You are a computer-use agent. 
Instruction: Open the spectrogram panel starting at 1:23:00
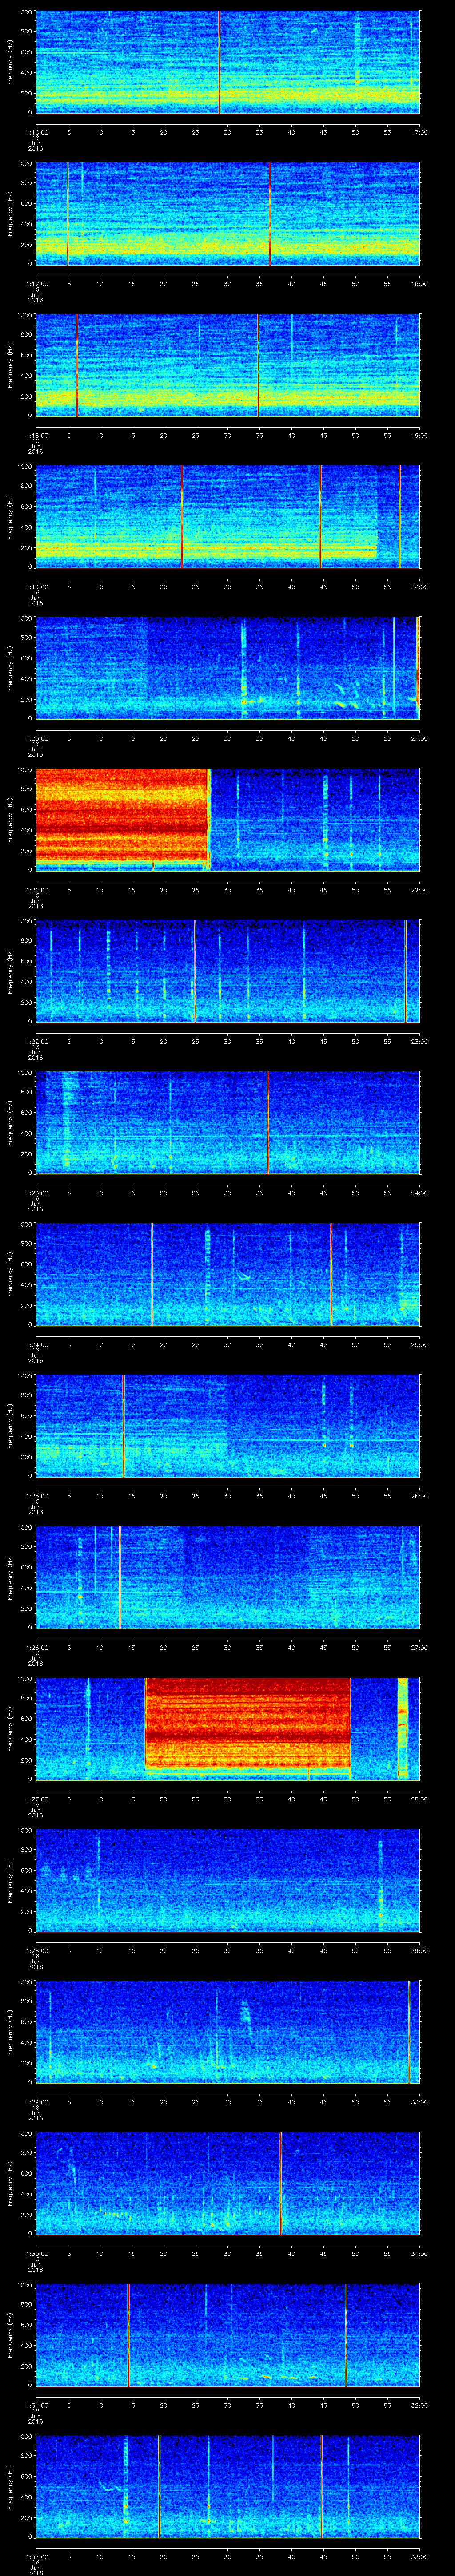(227, 1123)
